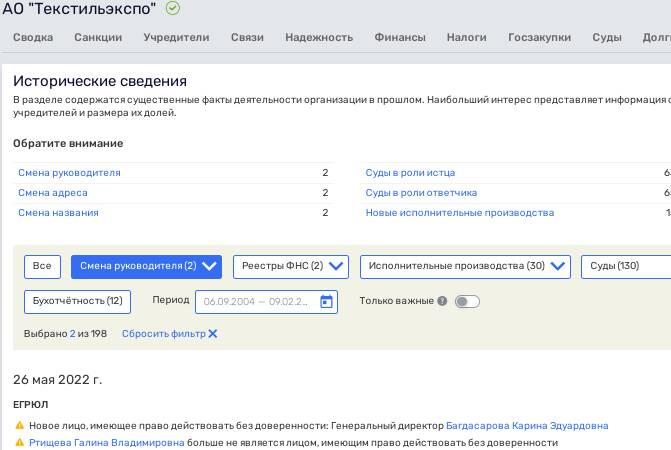Open the Сводка tab

(x=33, y=38)
